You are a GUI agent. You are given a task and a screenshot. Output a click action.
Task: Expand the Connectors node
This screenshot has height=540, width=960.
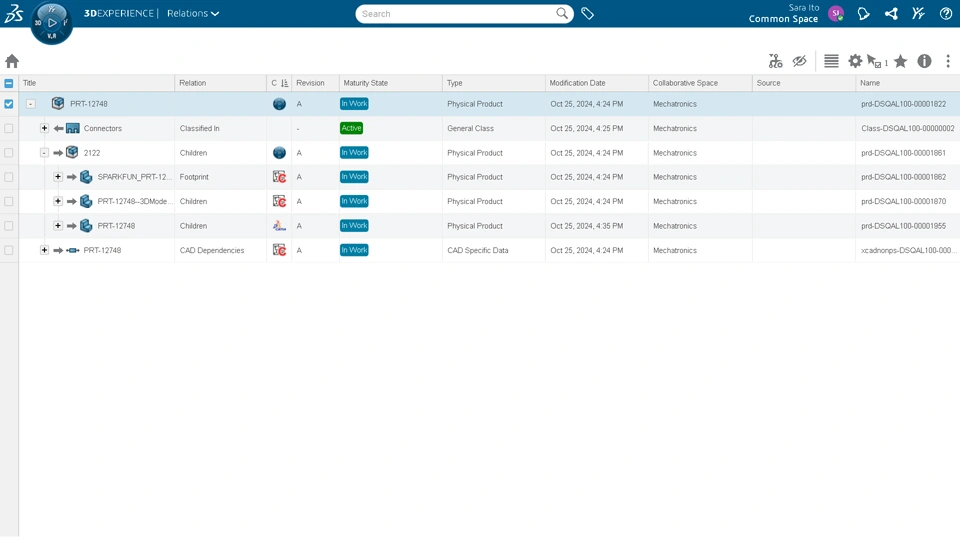click(44, 128)
